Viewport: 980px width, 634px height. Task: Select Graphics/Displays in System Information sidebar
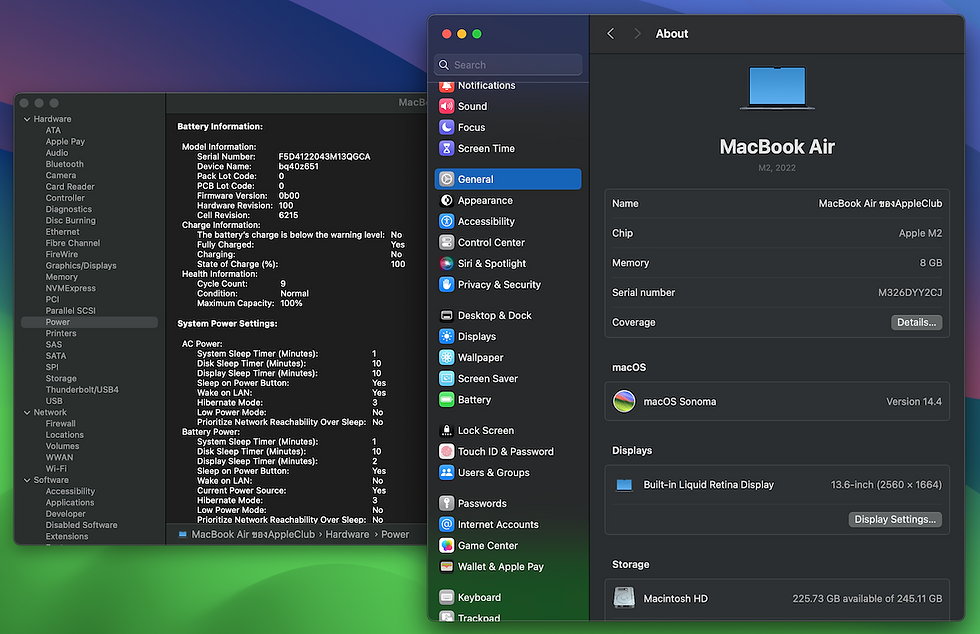click(x=81, y=266)
